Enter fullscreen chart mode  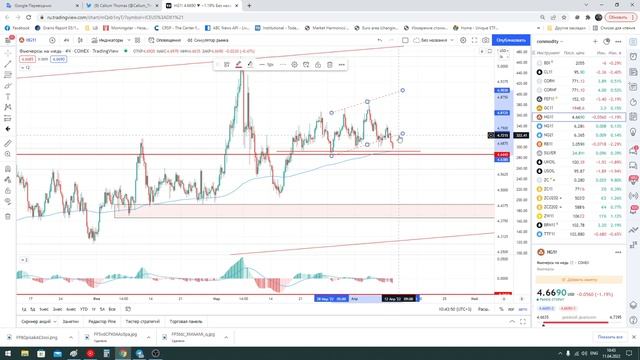coord(474,40)
